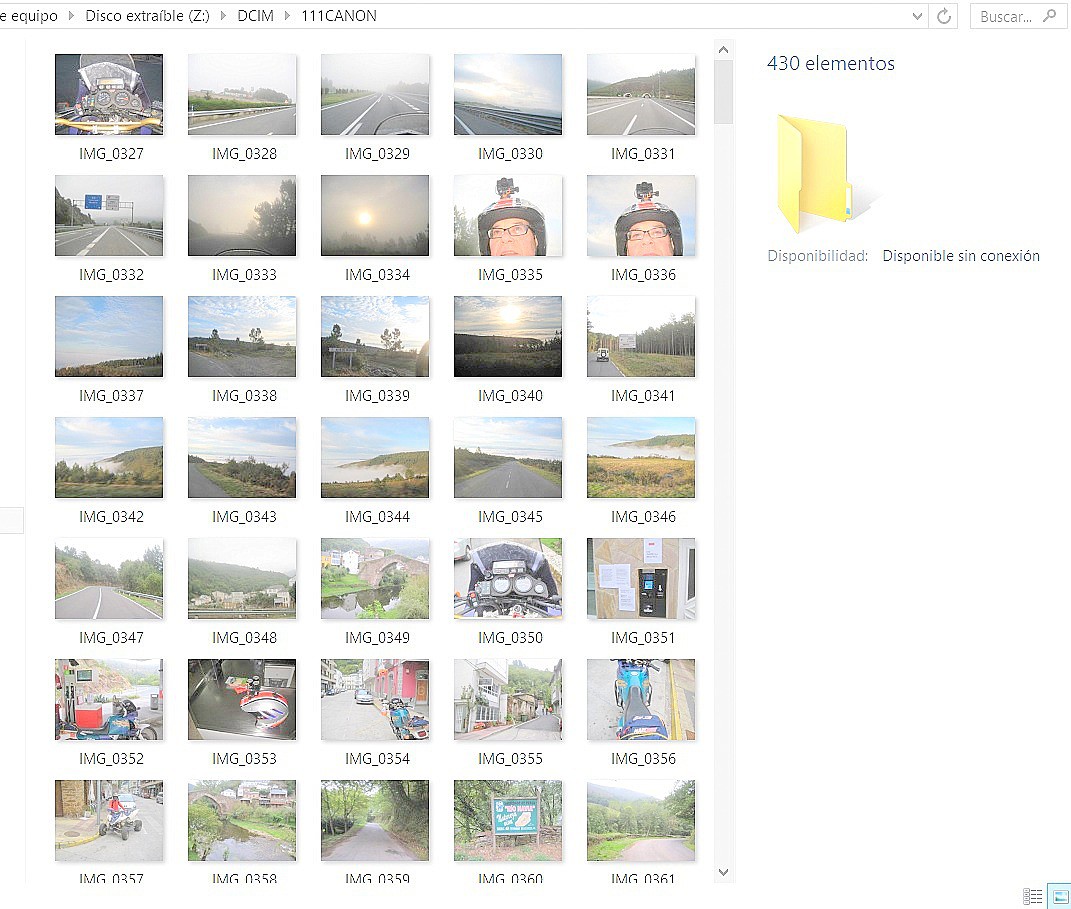Image resolution: width=1071 pixels, height=909 pixels.
Task: Select thumbnail IMG_0327 motorcycle dashboard
Action: (x=109, y=94)
